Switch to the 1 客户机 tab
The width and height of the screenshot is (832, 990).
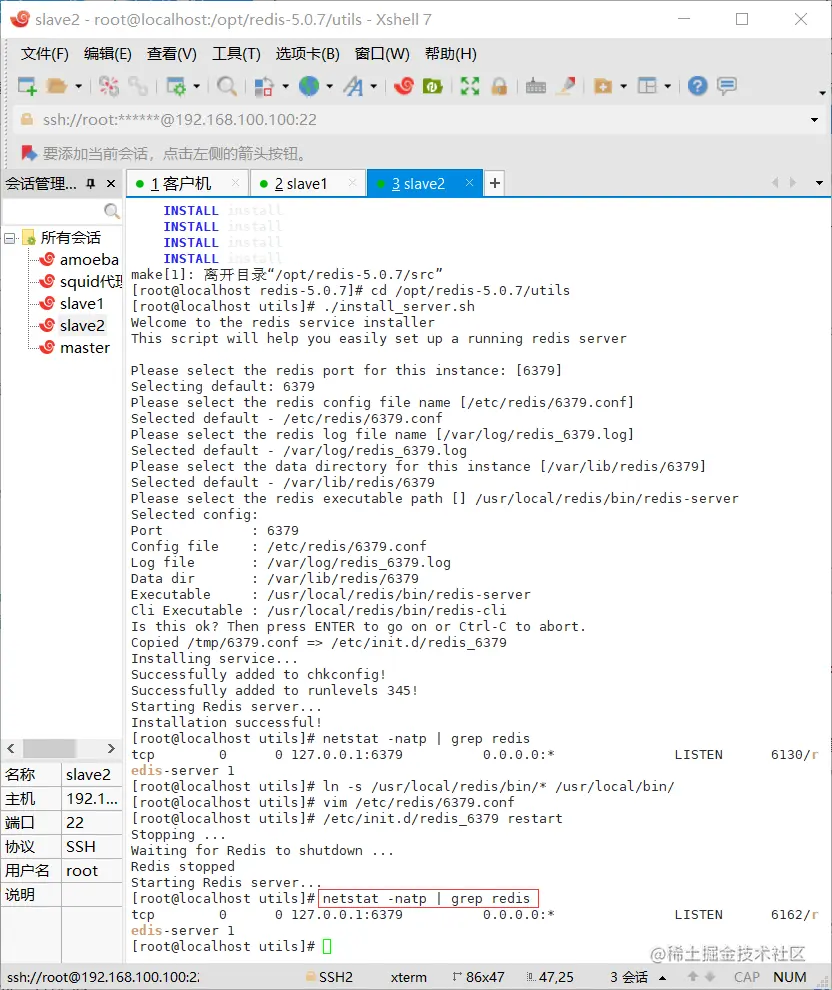point(187,184)
